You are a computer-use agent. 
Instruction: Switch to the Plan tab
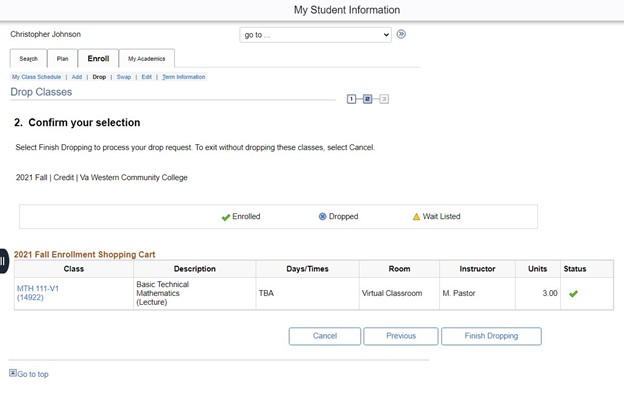click(x=62, y=59)
